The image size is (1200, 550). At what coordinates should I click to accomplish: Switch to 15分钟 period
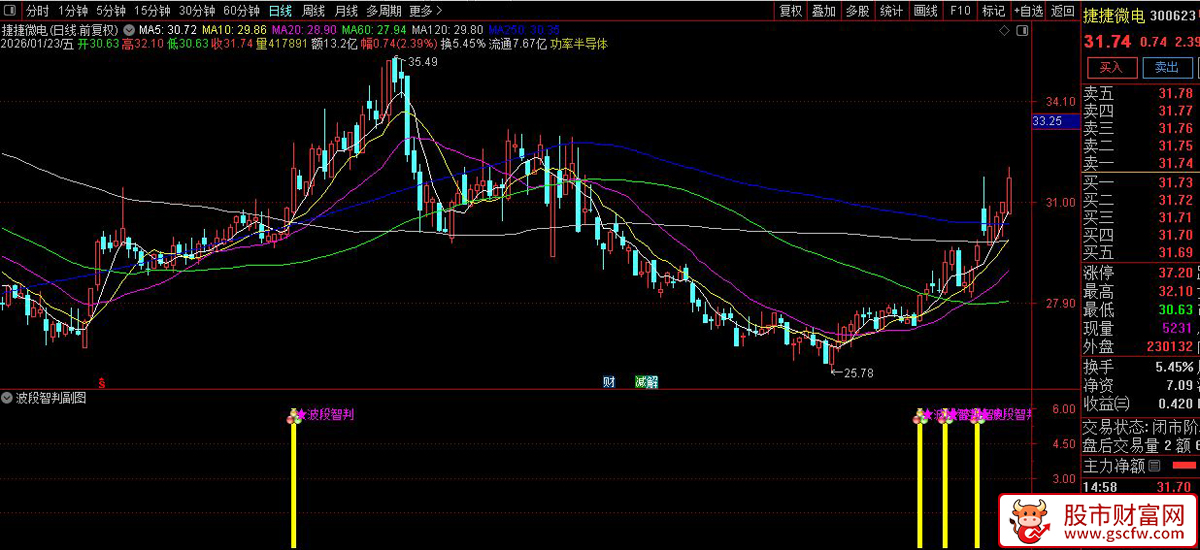[152, 11]
